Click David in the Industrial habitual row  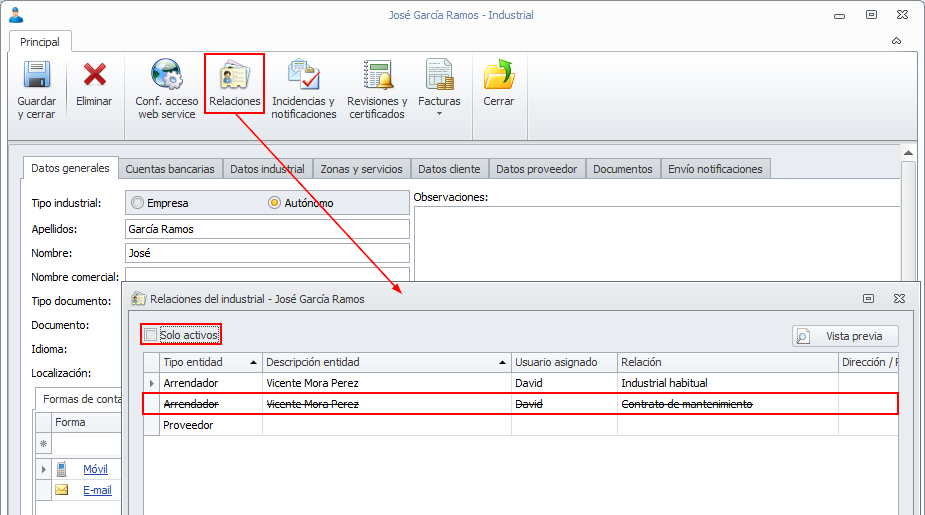(529, 383)
